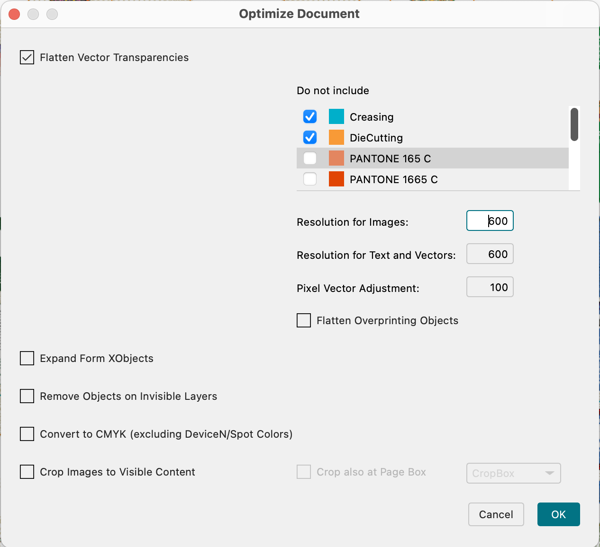Check the PANTONE 1665 C checkbox
Viewport: 600px width, 547px height.
tap(310, 180)
